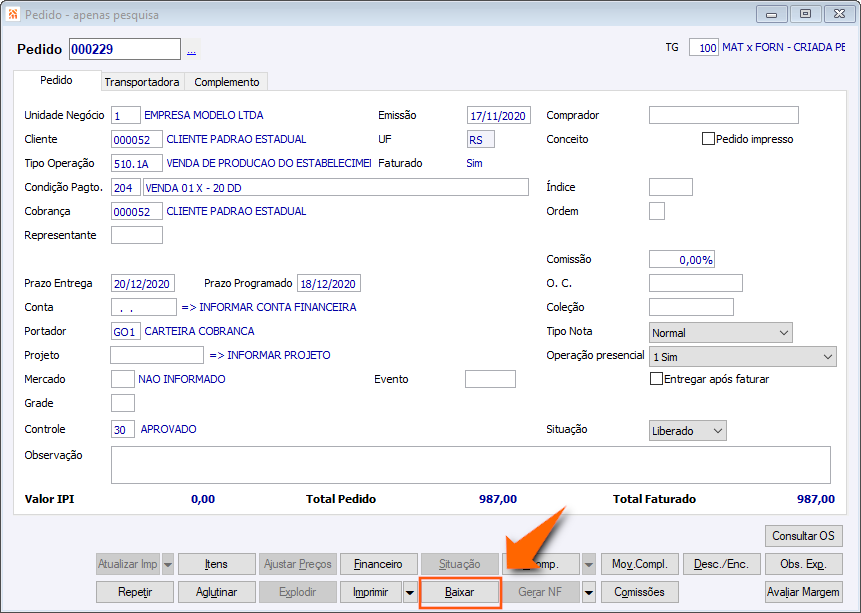Screen dimensions: 861x613
Task: Expand the arrow next to Atualizar Imp
Action: [x=168, y=564]
